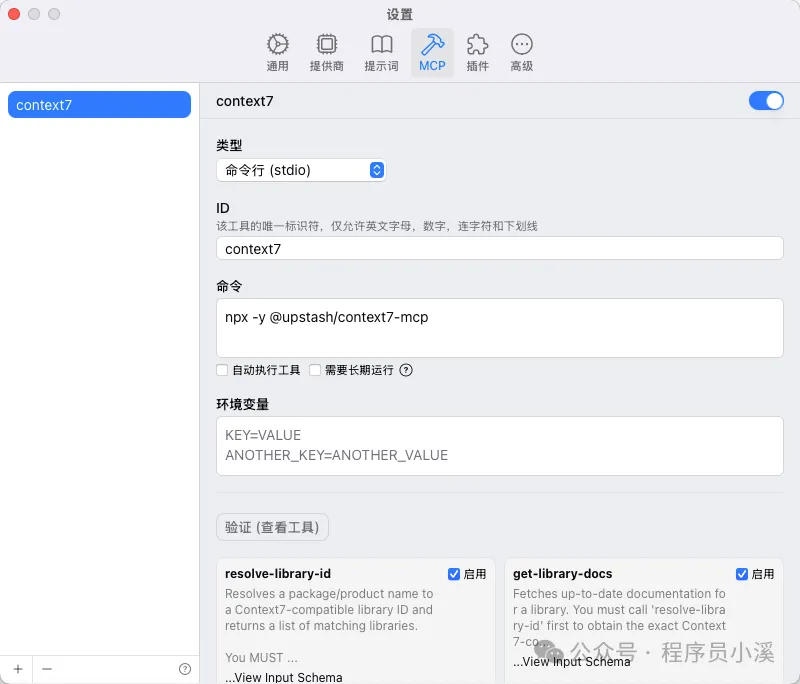The image size is (800, 684).
Task: Click the 命令 npx command text area
Action: pos(499,328)
